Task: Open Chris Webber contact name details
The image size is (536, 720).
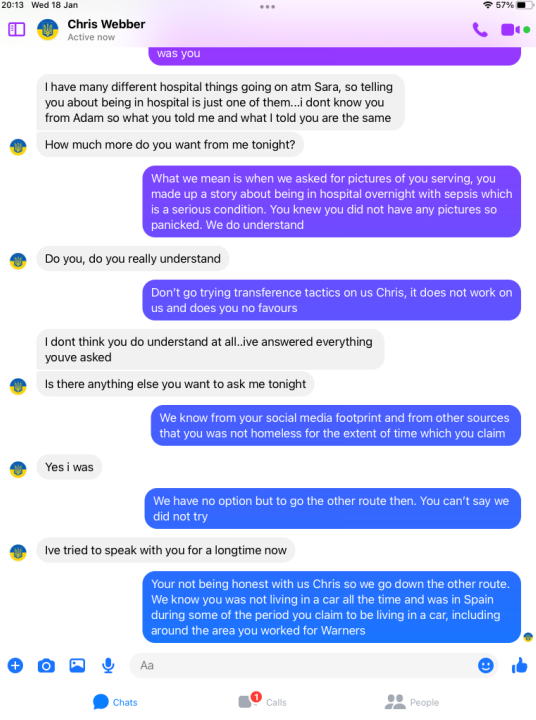Action: (106, 24)
